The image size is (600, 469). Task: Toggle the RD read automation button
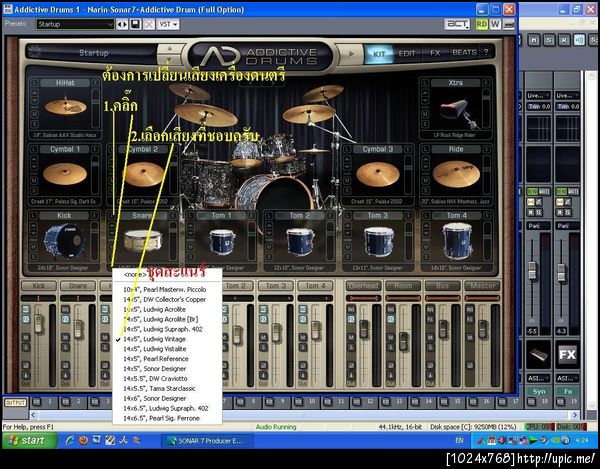(x=482, y=24)
